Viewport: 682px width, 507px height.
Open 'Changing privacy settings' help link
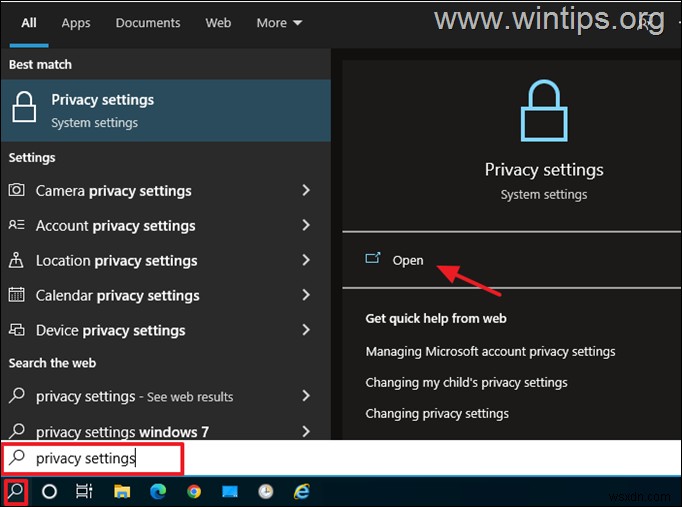[437, 414]
